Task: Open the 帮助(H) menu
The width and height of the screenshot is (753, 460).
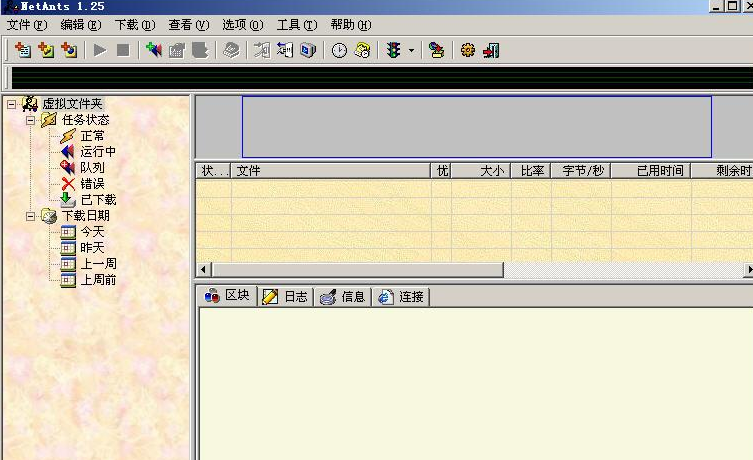Action: [351, 25]
